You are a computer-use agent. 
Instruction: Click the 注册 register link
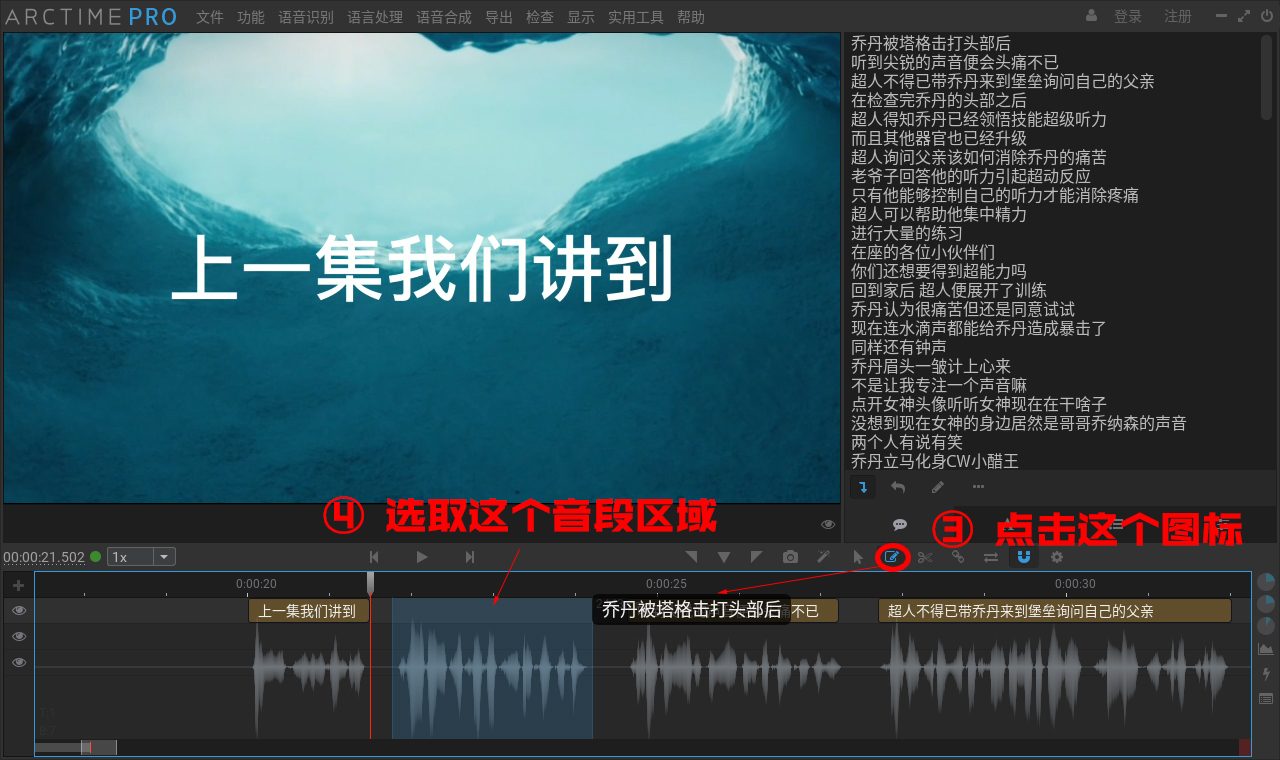pos(1178,16)
